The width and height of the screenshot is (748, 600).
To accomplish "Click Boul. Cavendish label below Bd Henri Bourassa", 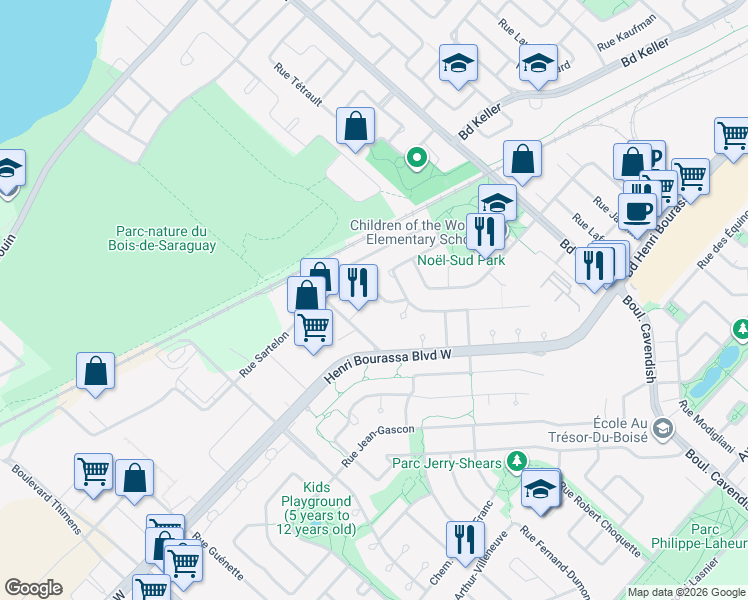I will click(x=640, y=339).
